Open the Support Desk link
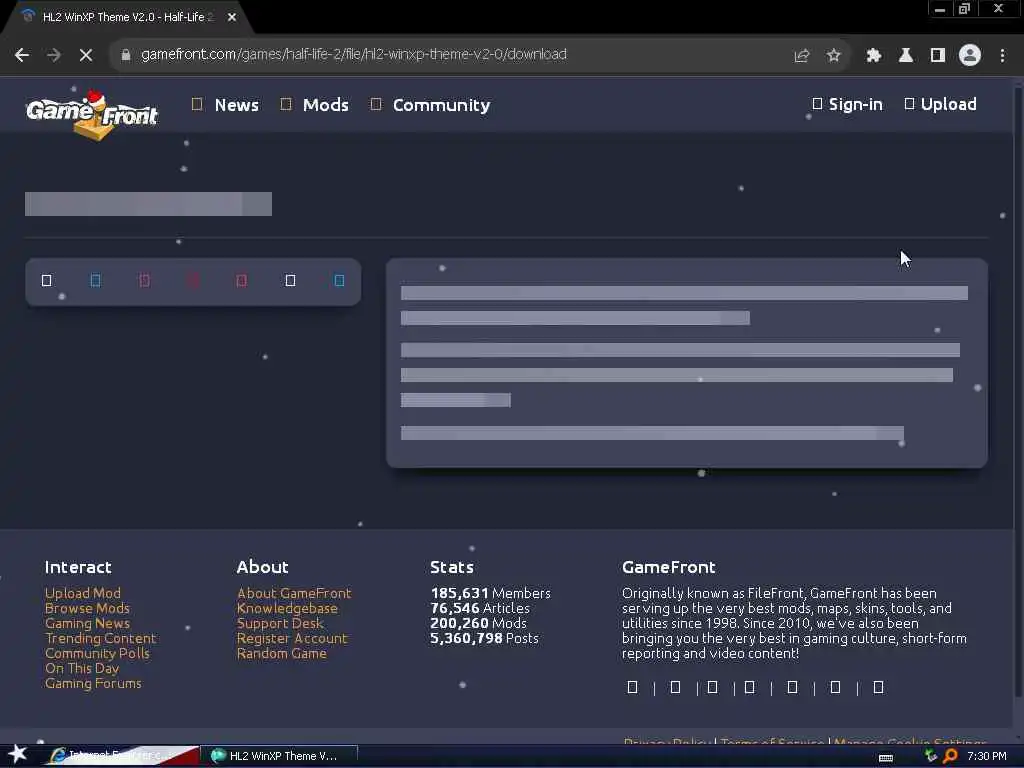The image size is (1024, 768). click(x=280, y=623)
